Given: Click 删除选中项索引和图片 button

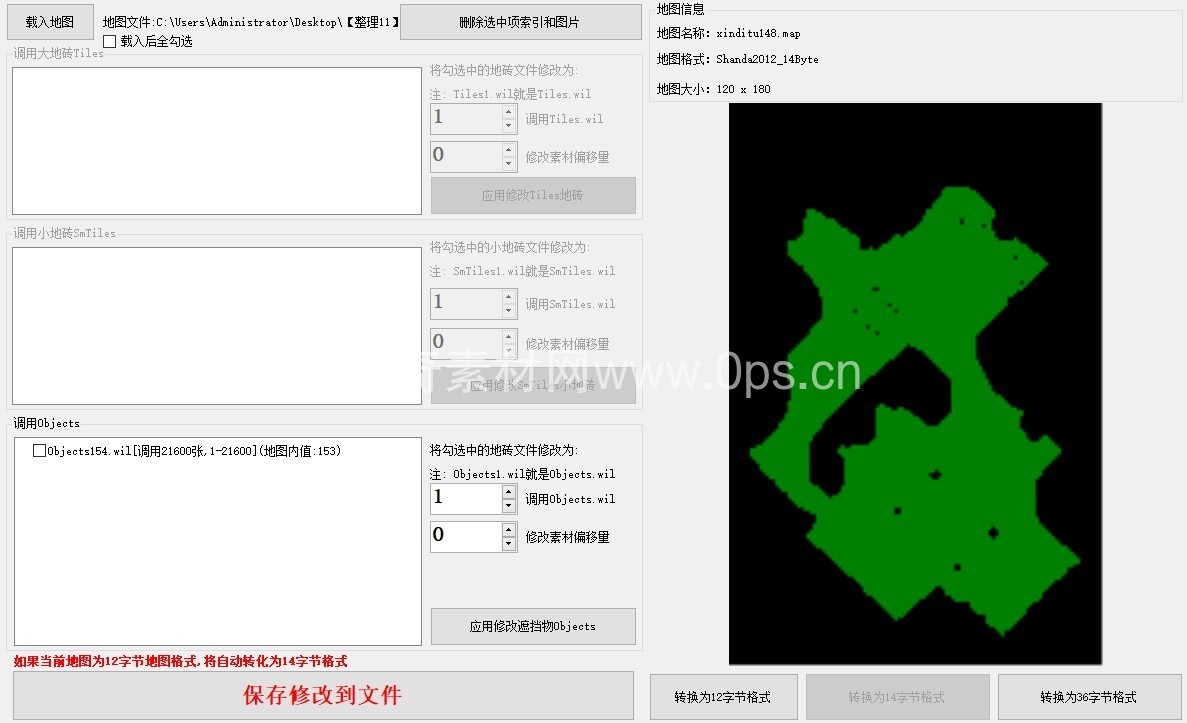Looking at the screenshot, I should click(x=520, y=22).
